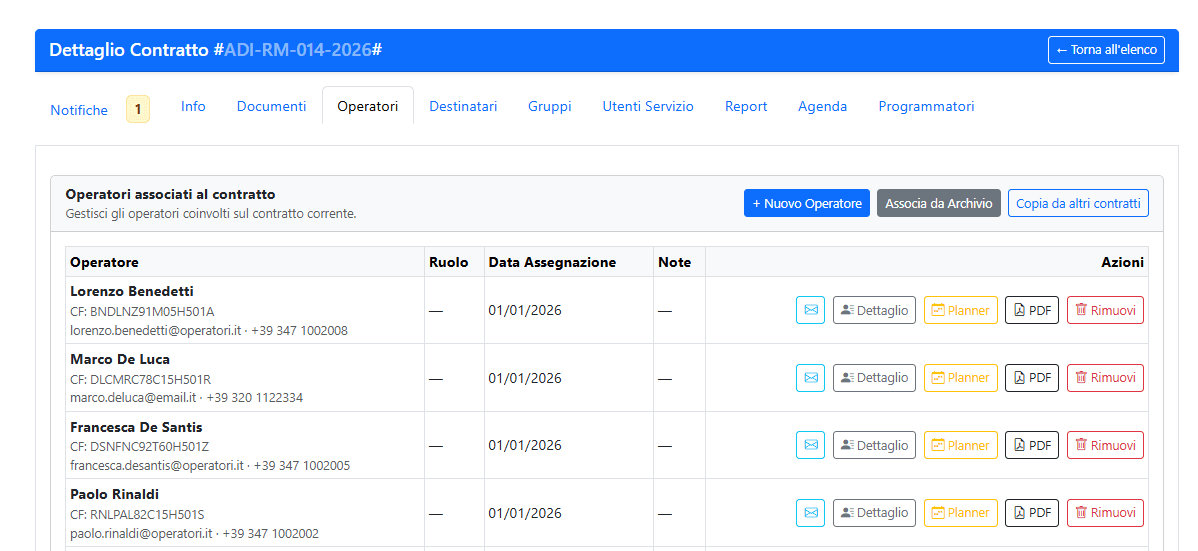Image resolution: width=1198 pixels, height=551 pixels.
Task: Remove Francesca De Santis from contract
Action: tap(1105, 445)
